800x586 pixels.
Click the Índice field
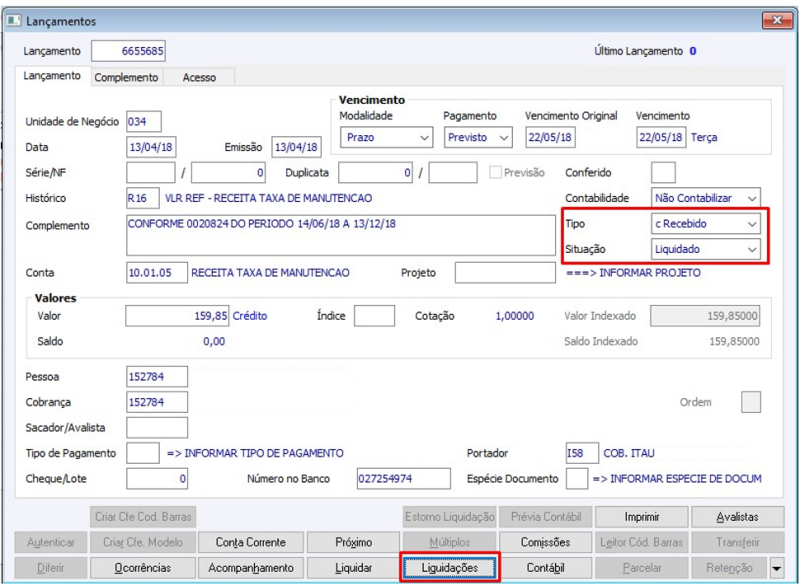coord(374,316)
